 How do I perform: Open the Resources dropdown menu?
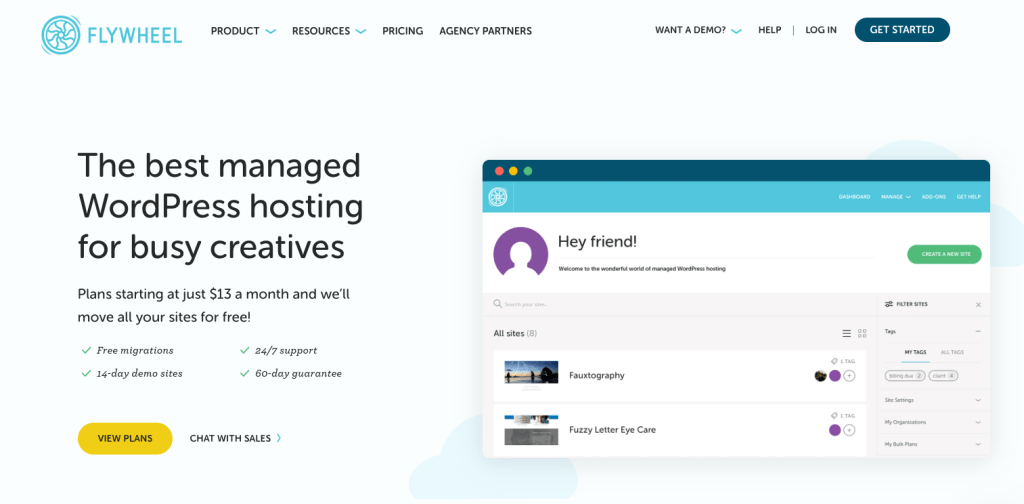(328, 31)
